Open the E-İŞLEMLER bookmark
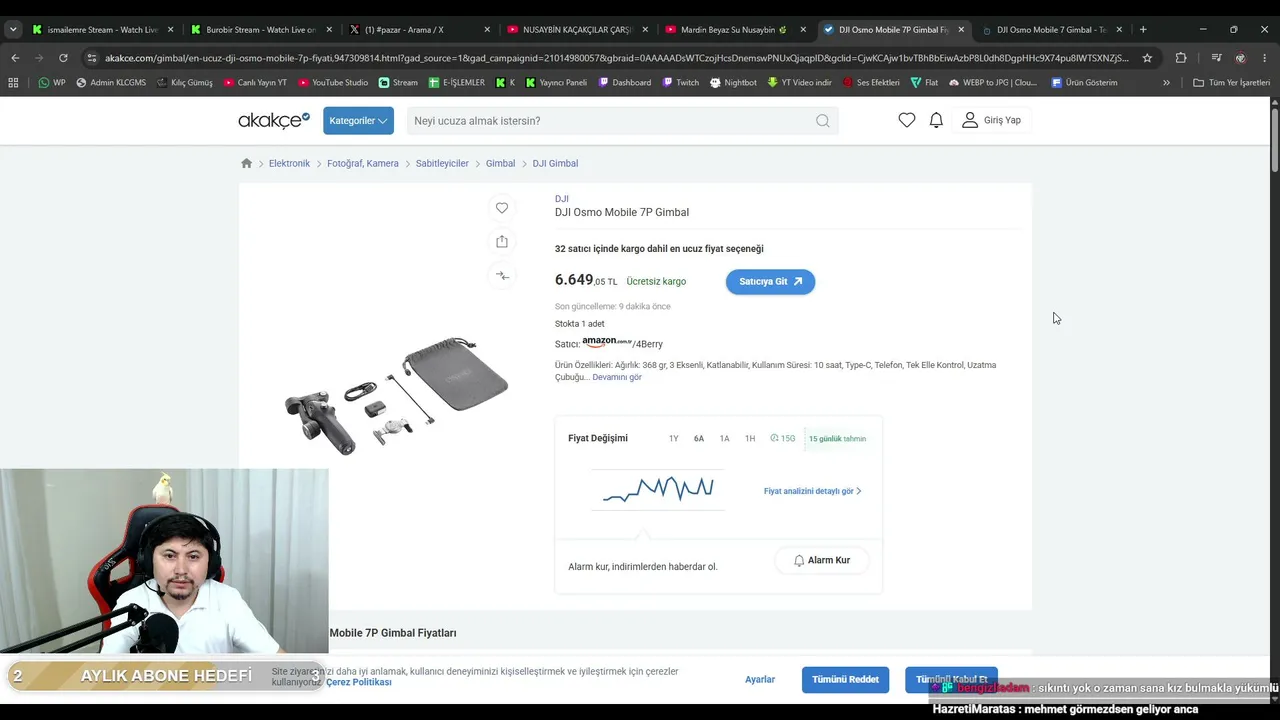This screenshot has height=720, width=1280. click(456, 82)
